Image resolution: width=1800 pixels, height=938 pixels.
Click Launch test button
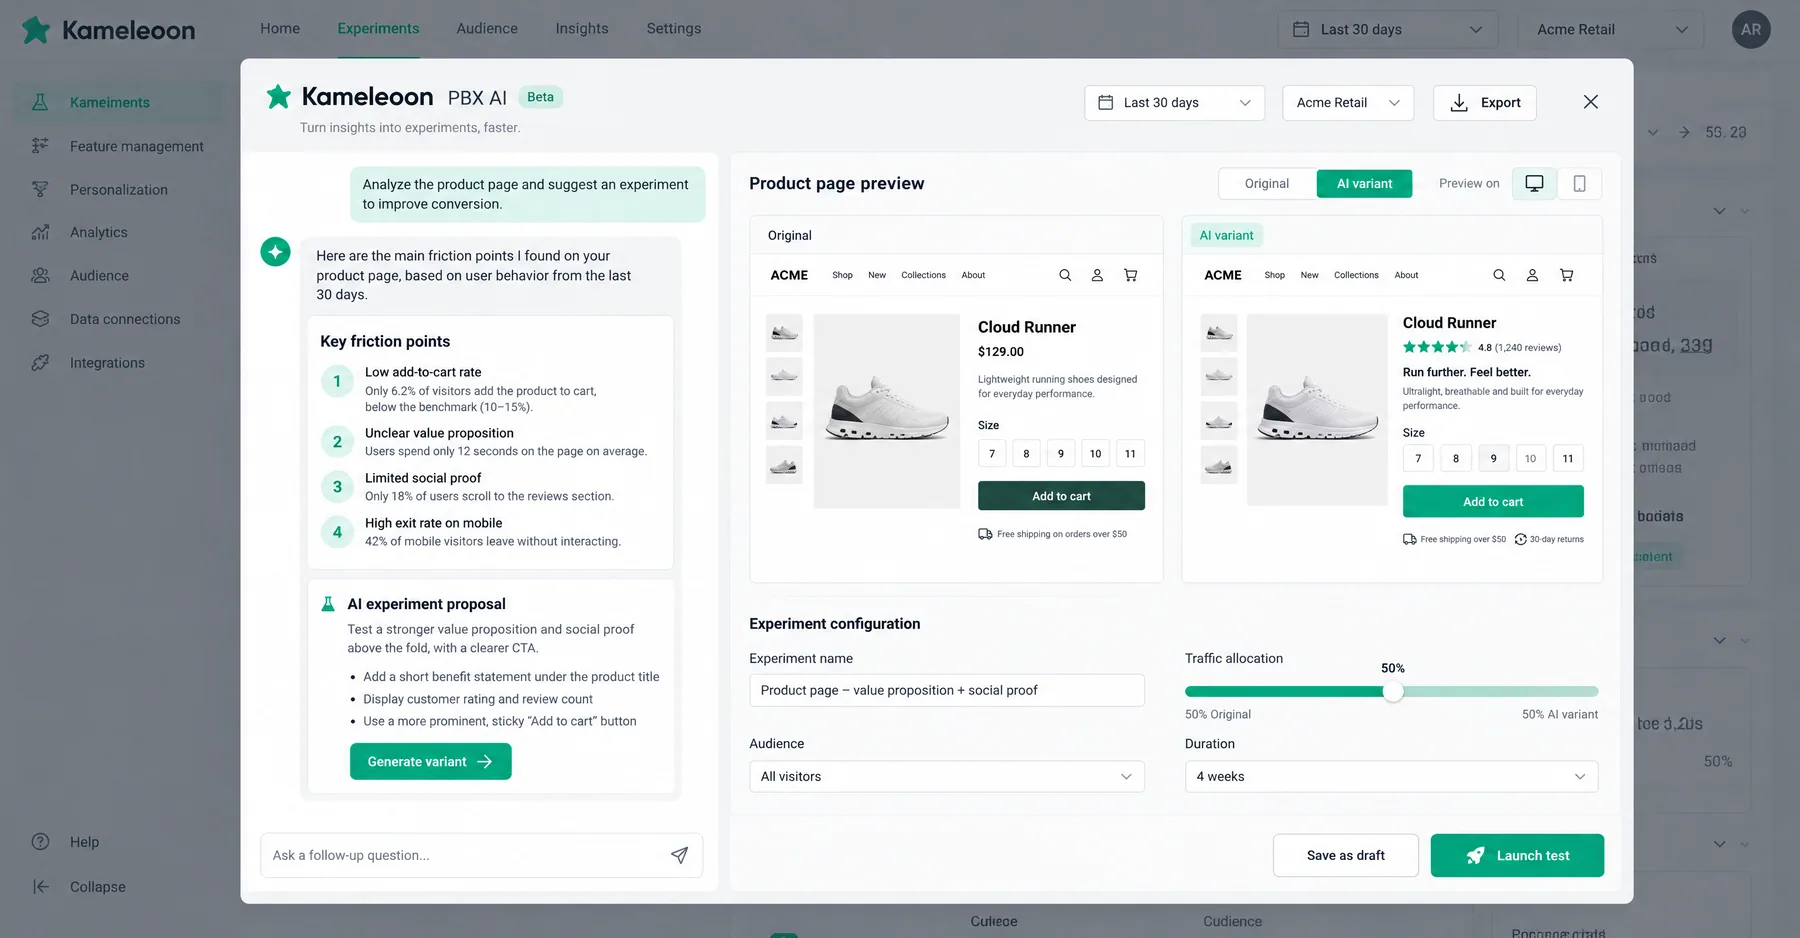point(1517,855)
